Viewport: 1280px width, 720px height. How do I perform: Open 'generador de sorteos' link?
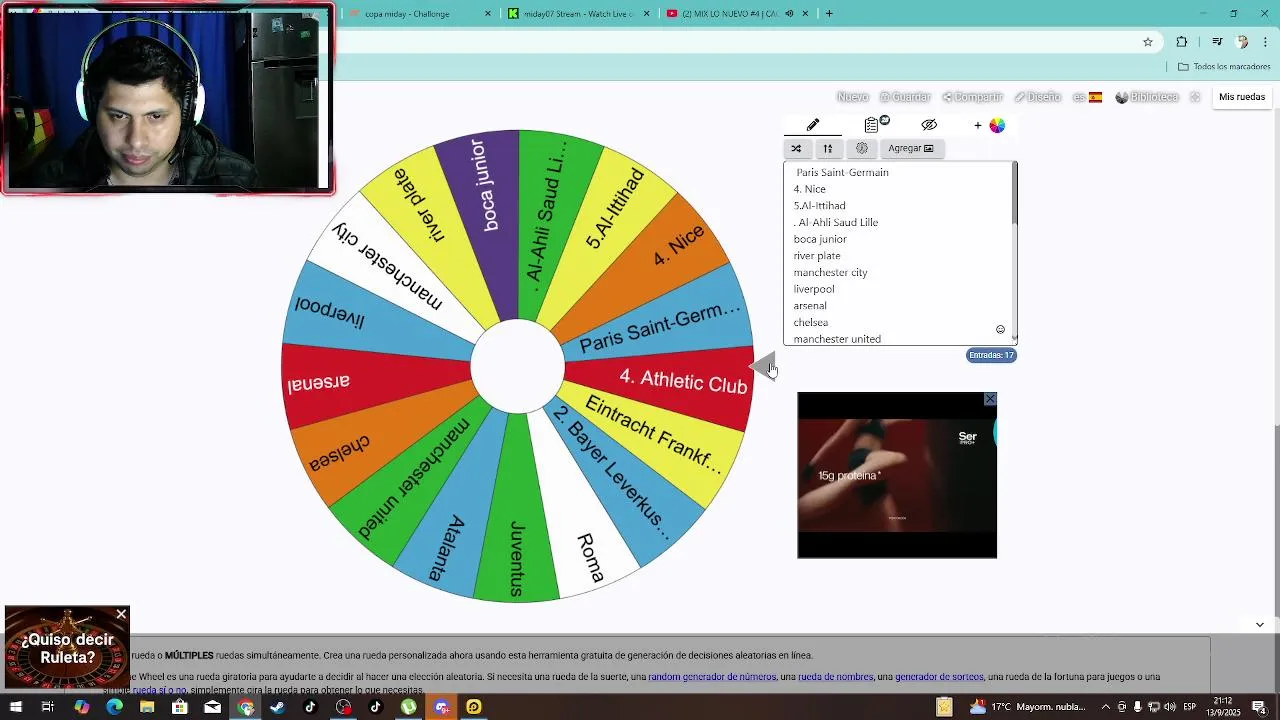point(939,677)
